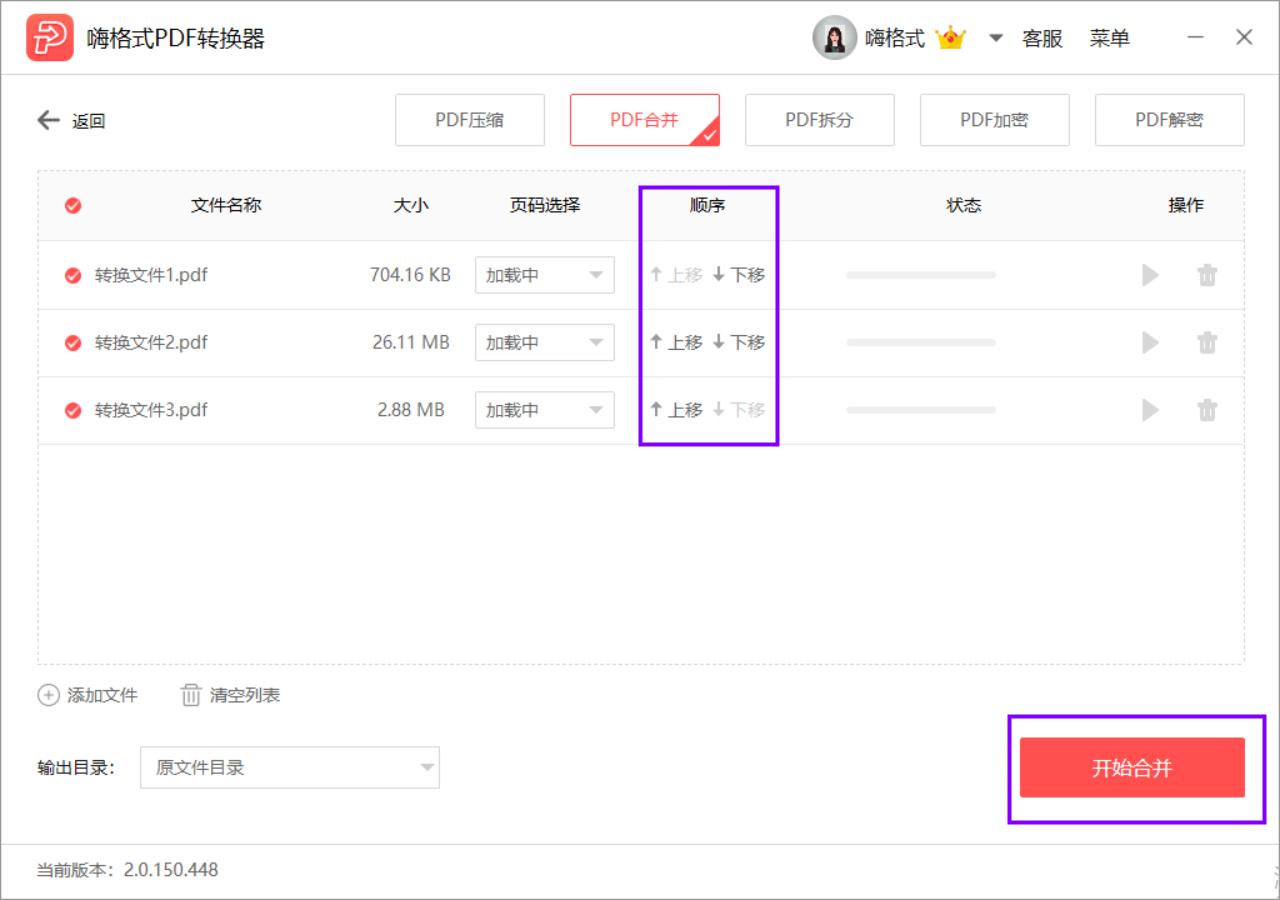Click the username 嗨格式
1280x900 pixels.
[x=895, y=39]
